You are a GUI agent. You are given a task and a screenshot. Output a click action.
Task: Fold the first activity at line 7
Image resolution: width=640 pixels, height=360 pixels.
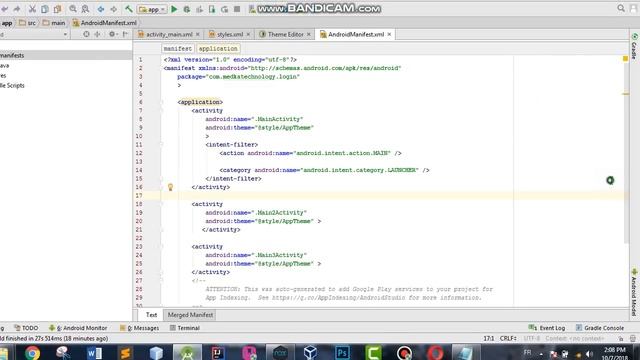(x=161, y=111)
